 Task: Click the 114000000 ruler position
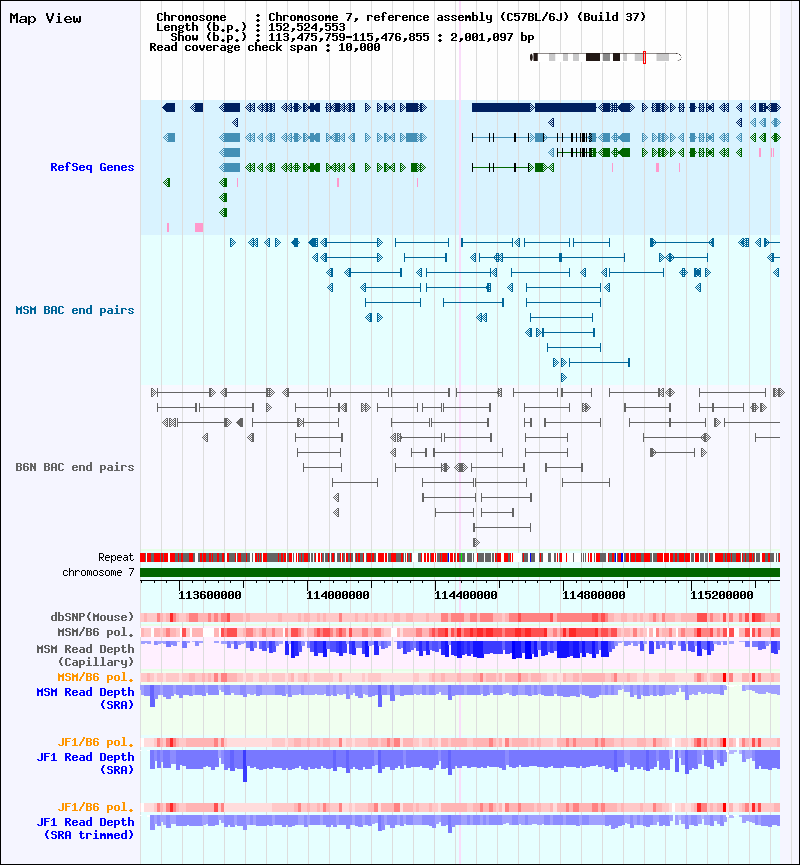click(338, 595)
